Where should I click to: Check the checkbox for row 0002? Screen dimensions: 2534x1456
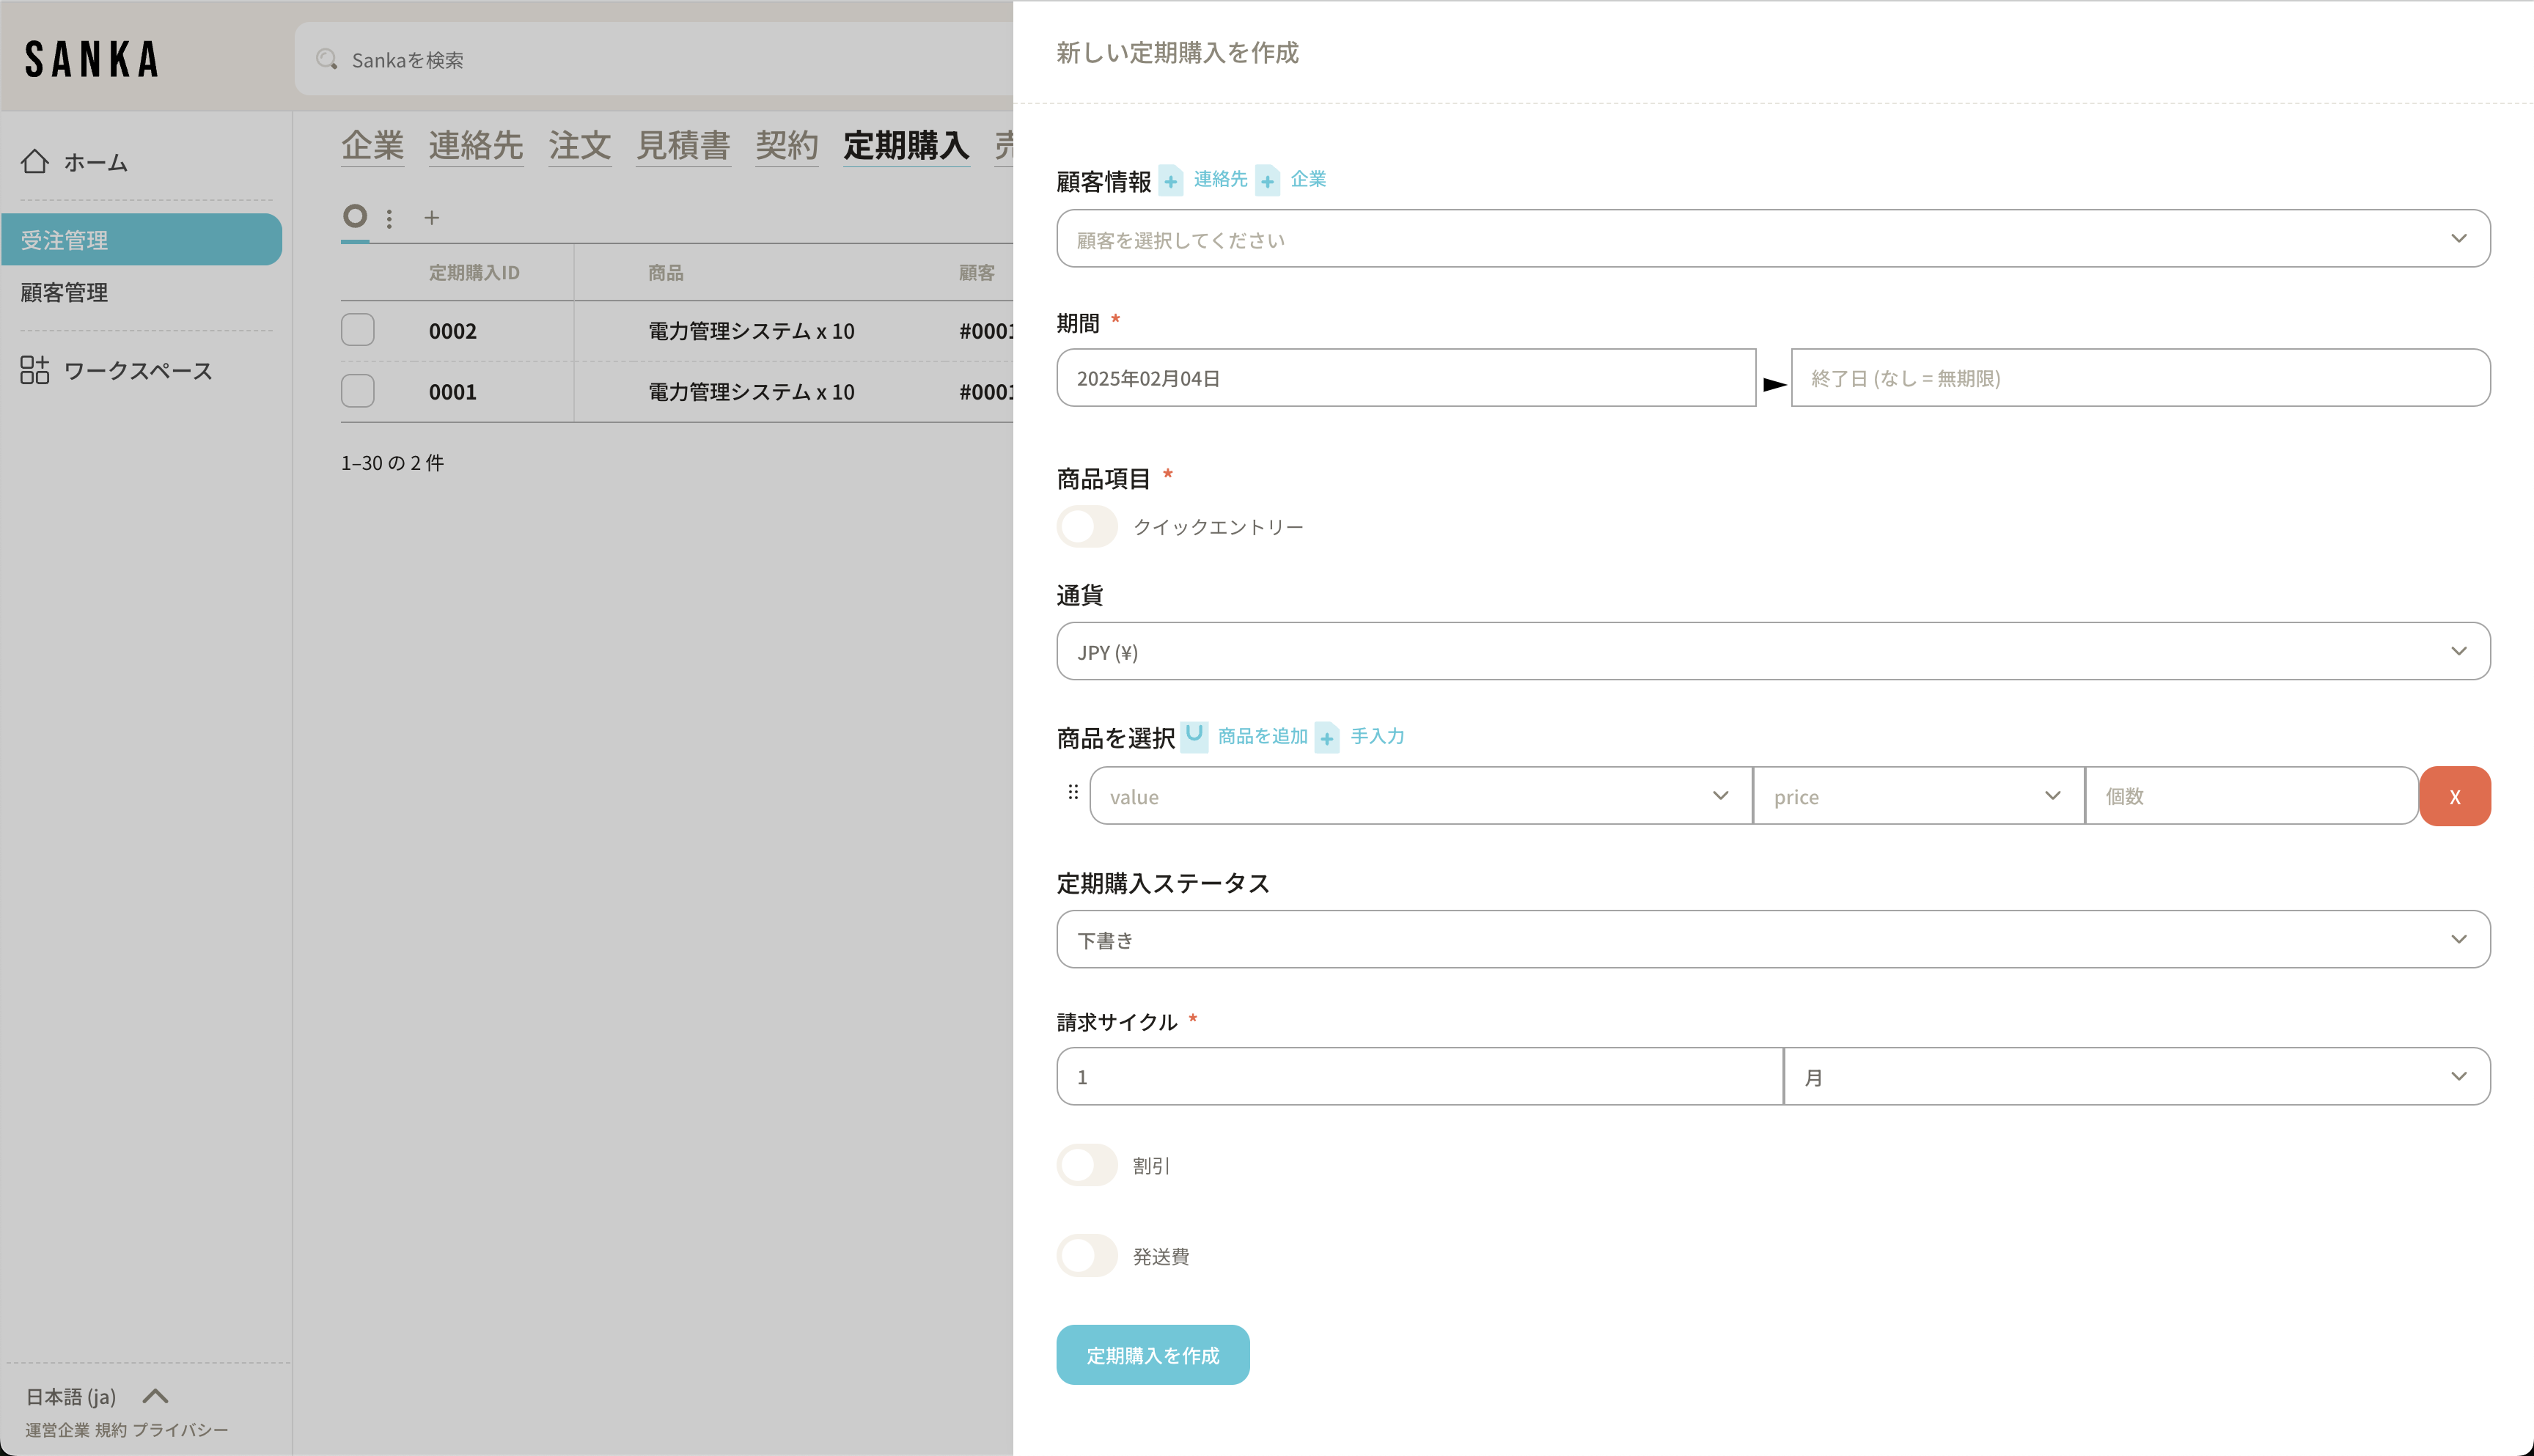358,330
